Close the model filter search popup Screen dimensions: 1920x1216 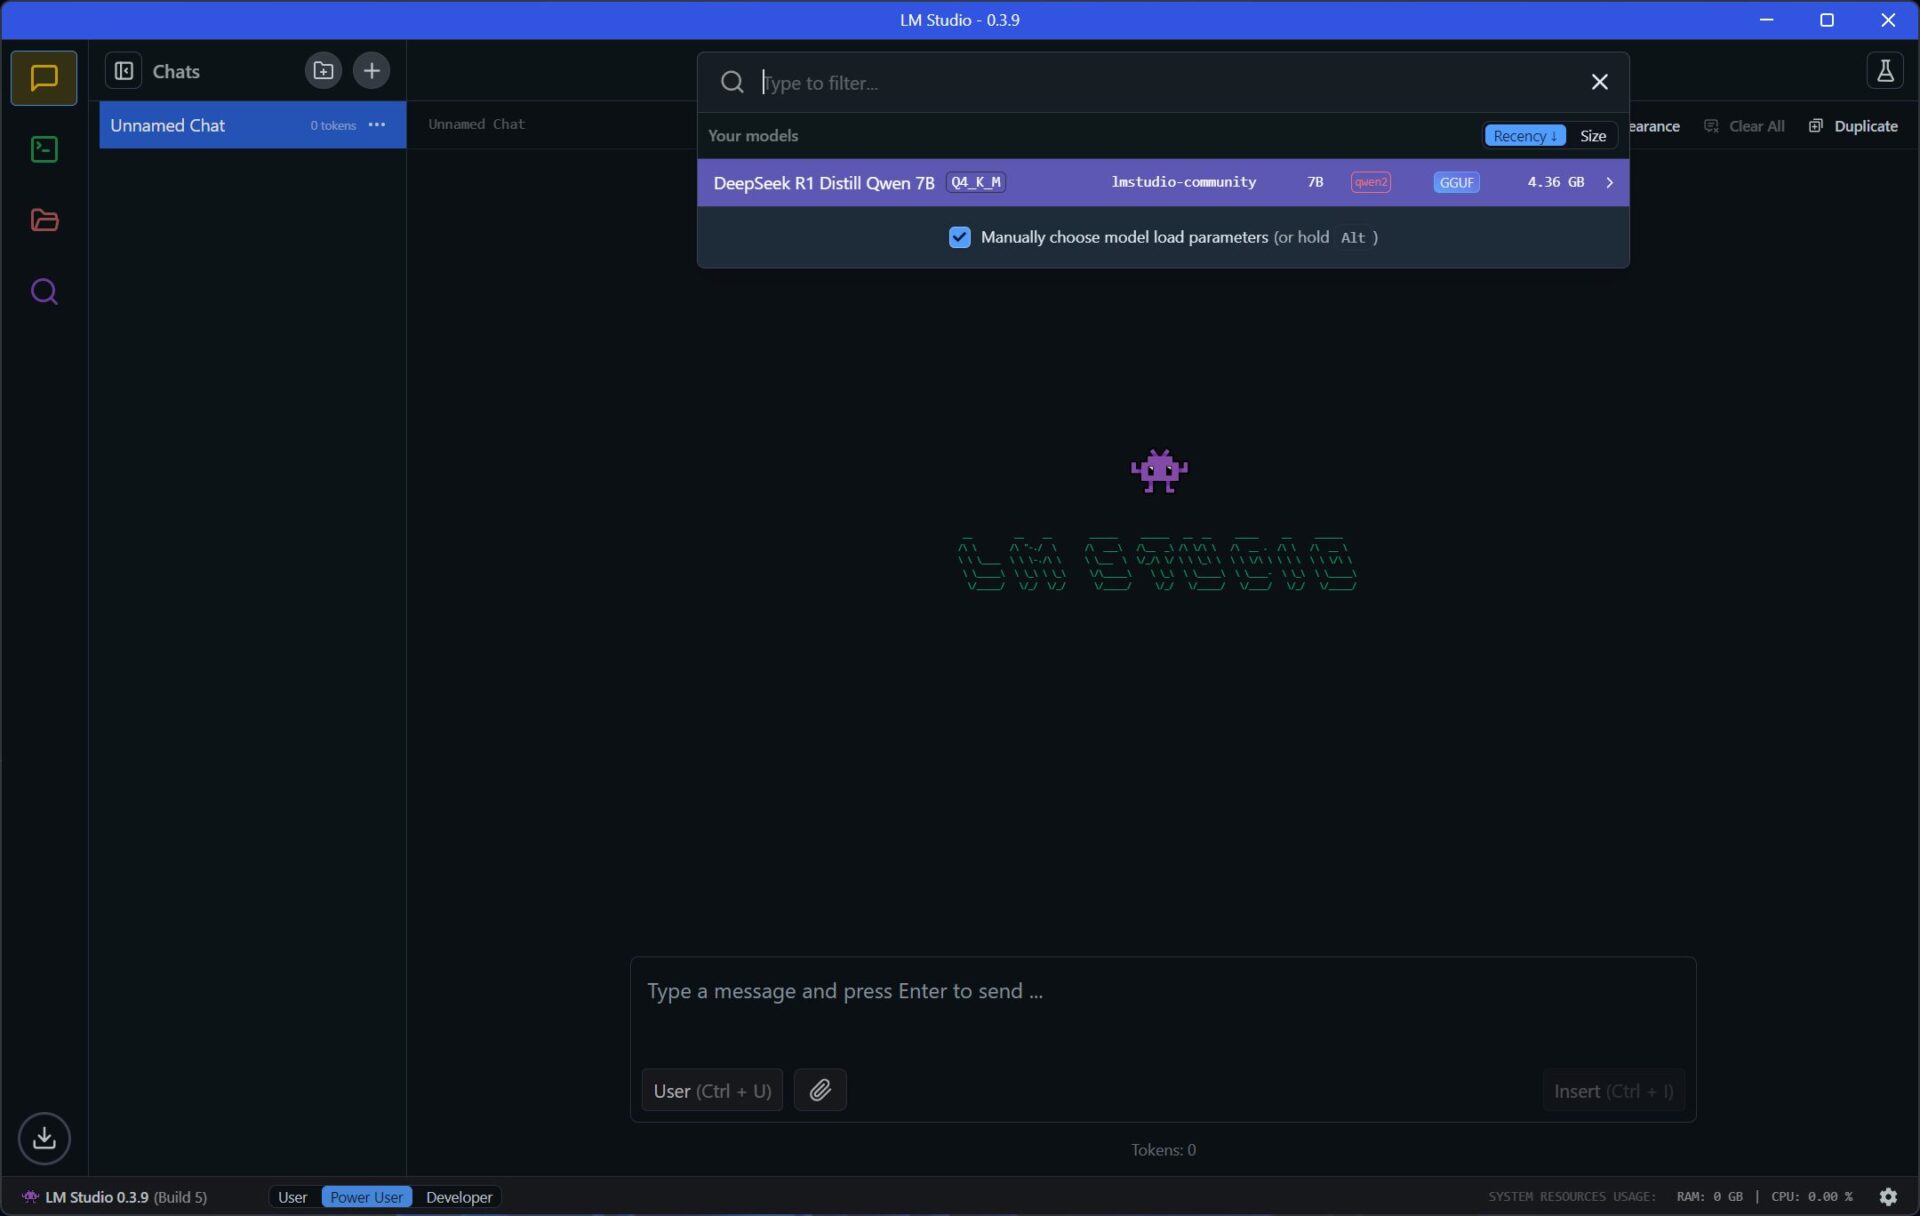tap(1599, 82)
